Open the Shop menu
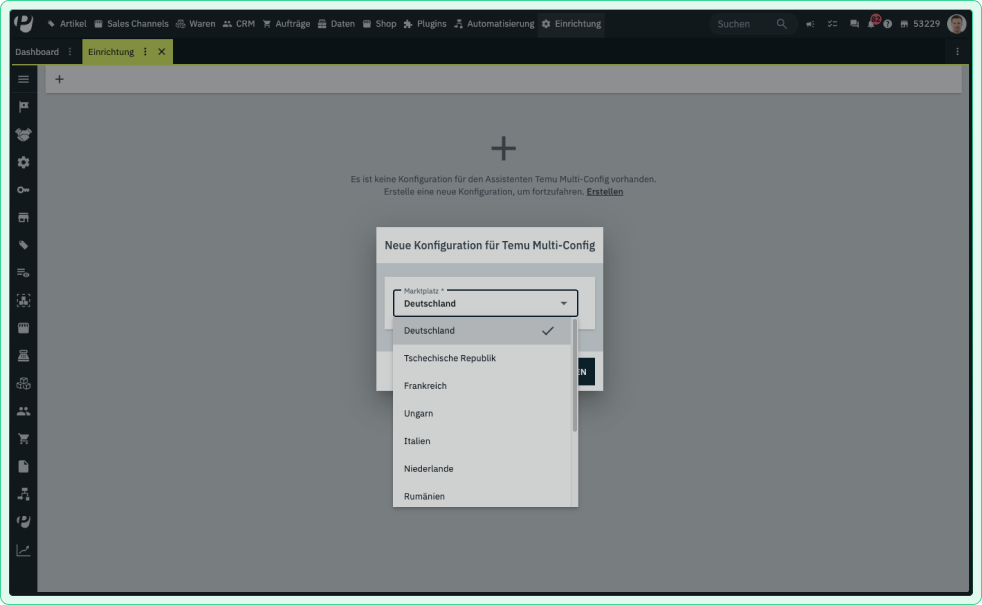Image resolution: width=982 pixels, height=605 pixels. (380, 24)
